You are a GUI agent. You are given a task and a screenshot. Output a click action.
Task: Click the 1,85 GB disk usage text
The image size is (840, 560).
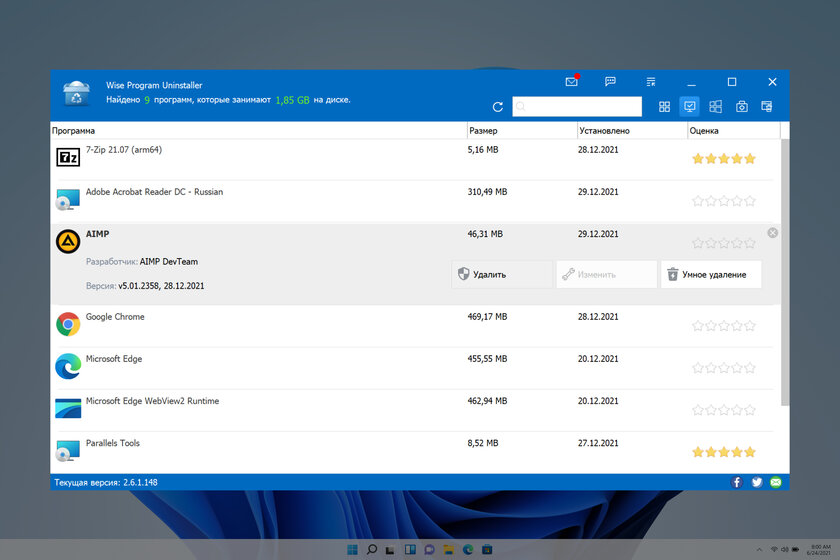(292, 100)
